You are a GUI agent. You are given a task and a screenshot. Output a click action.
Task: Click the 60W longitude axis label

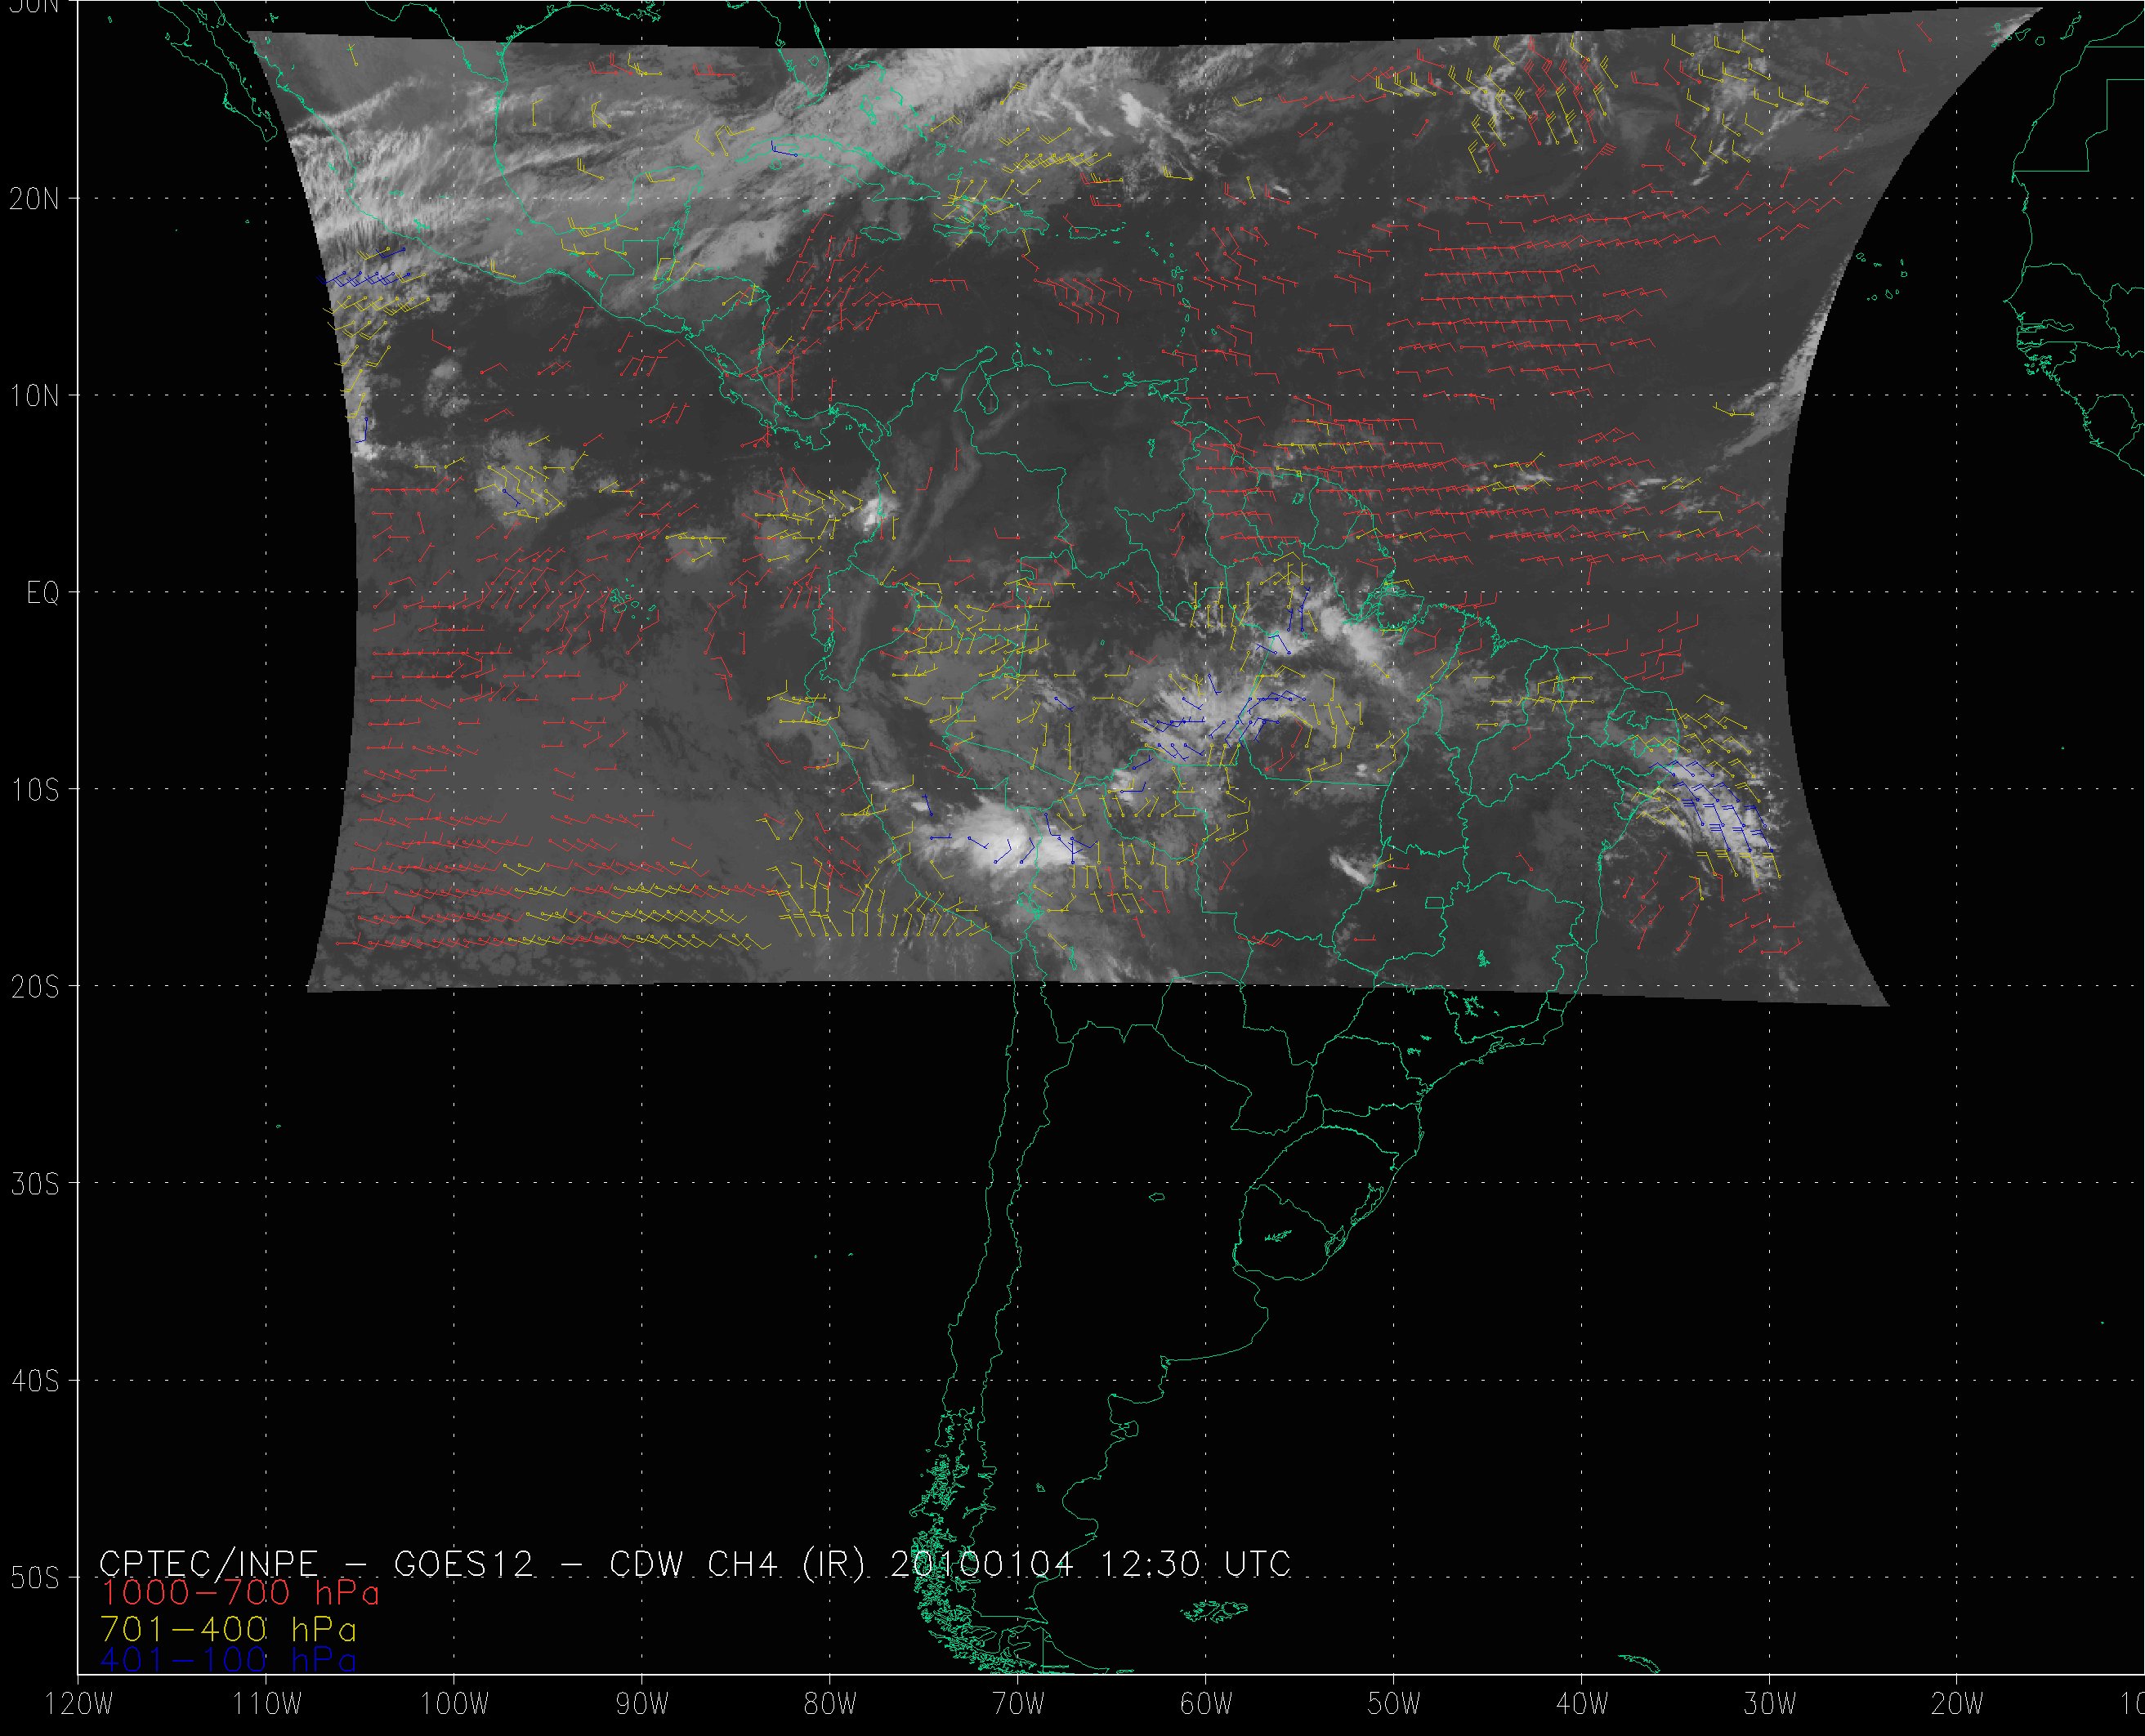tap(1206, 1704)
